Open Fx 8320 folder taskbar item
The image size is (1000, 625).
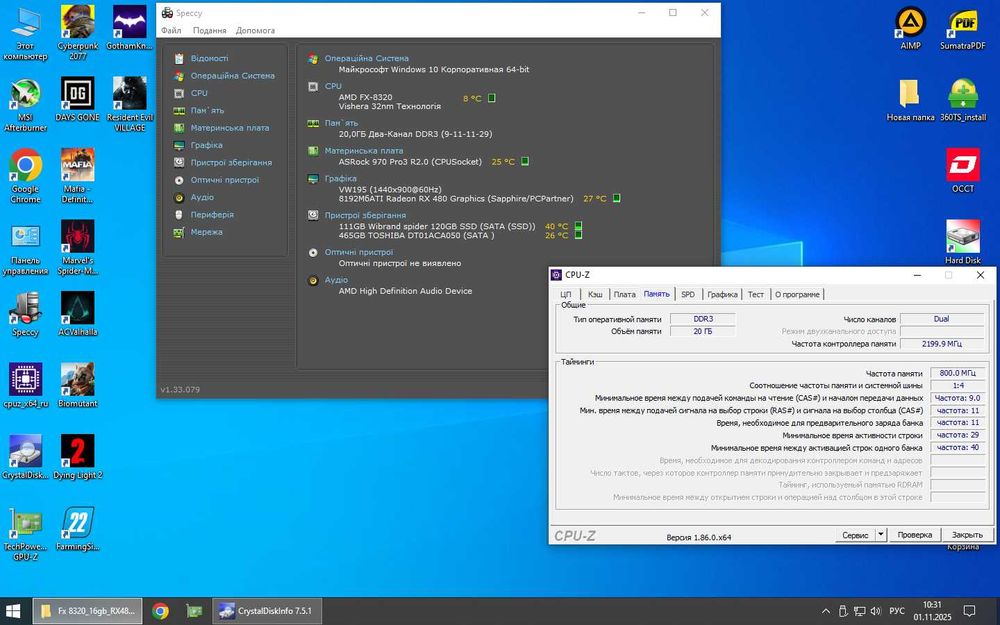pos(87,611)
